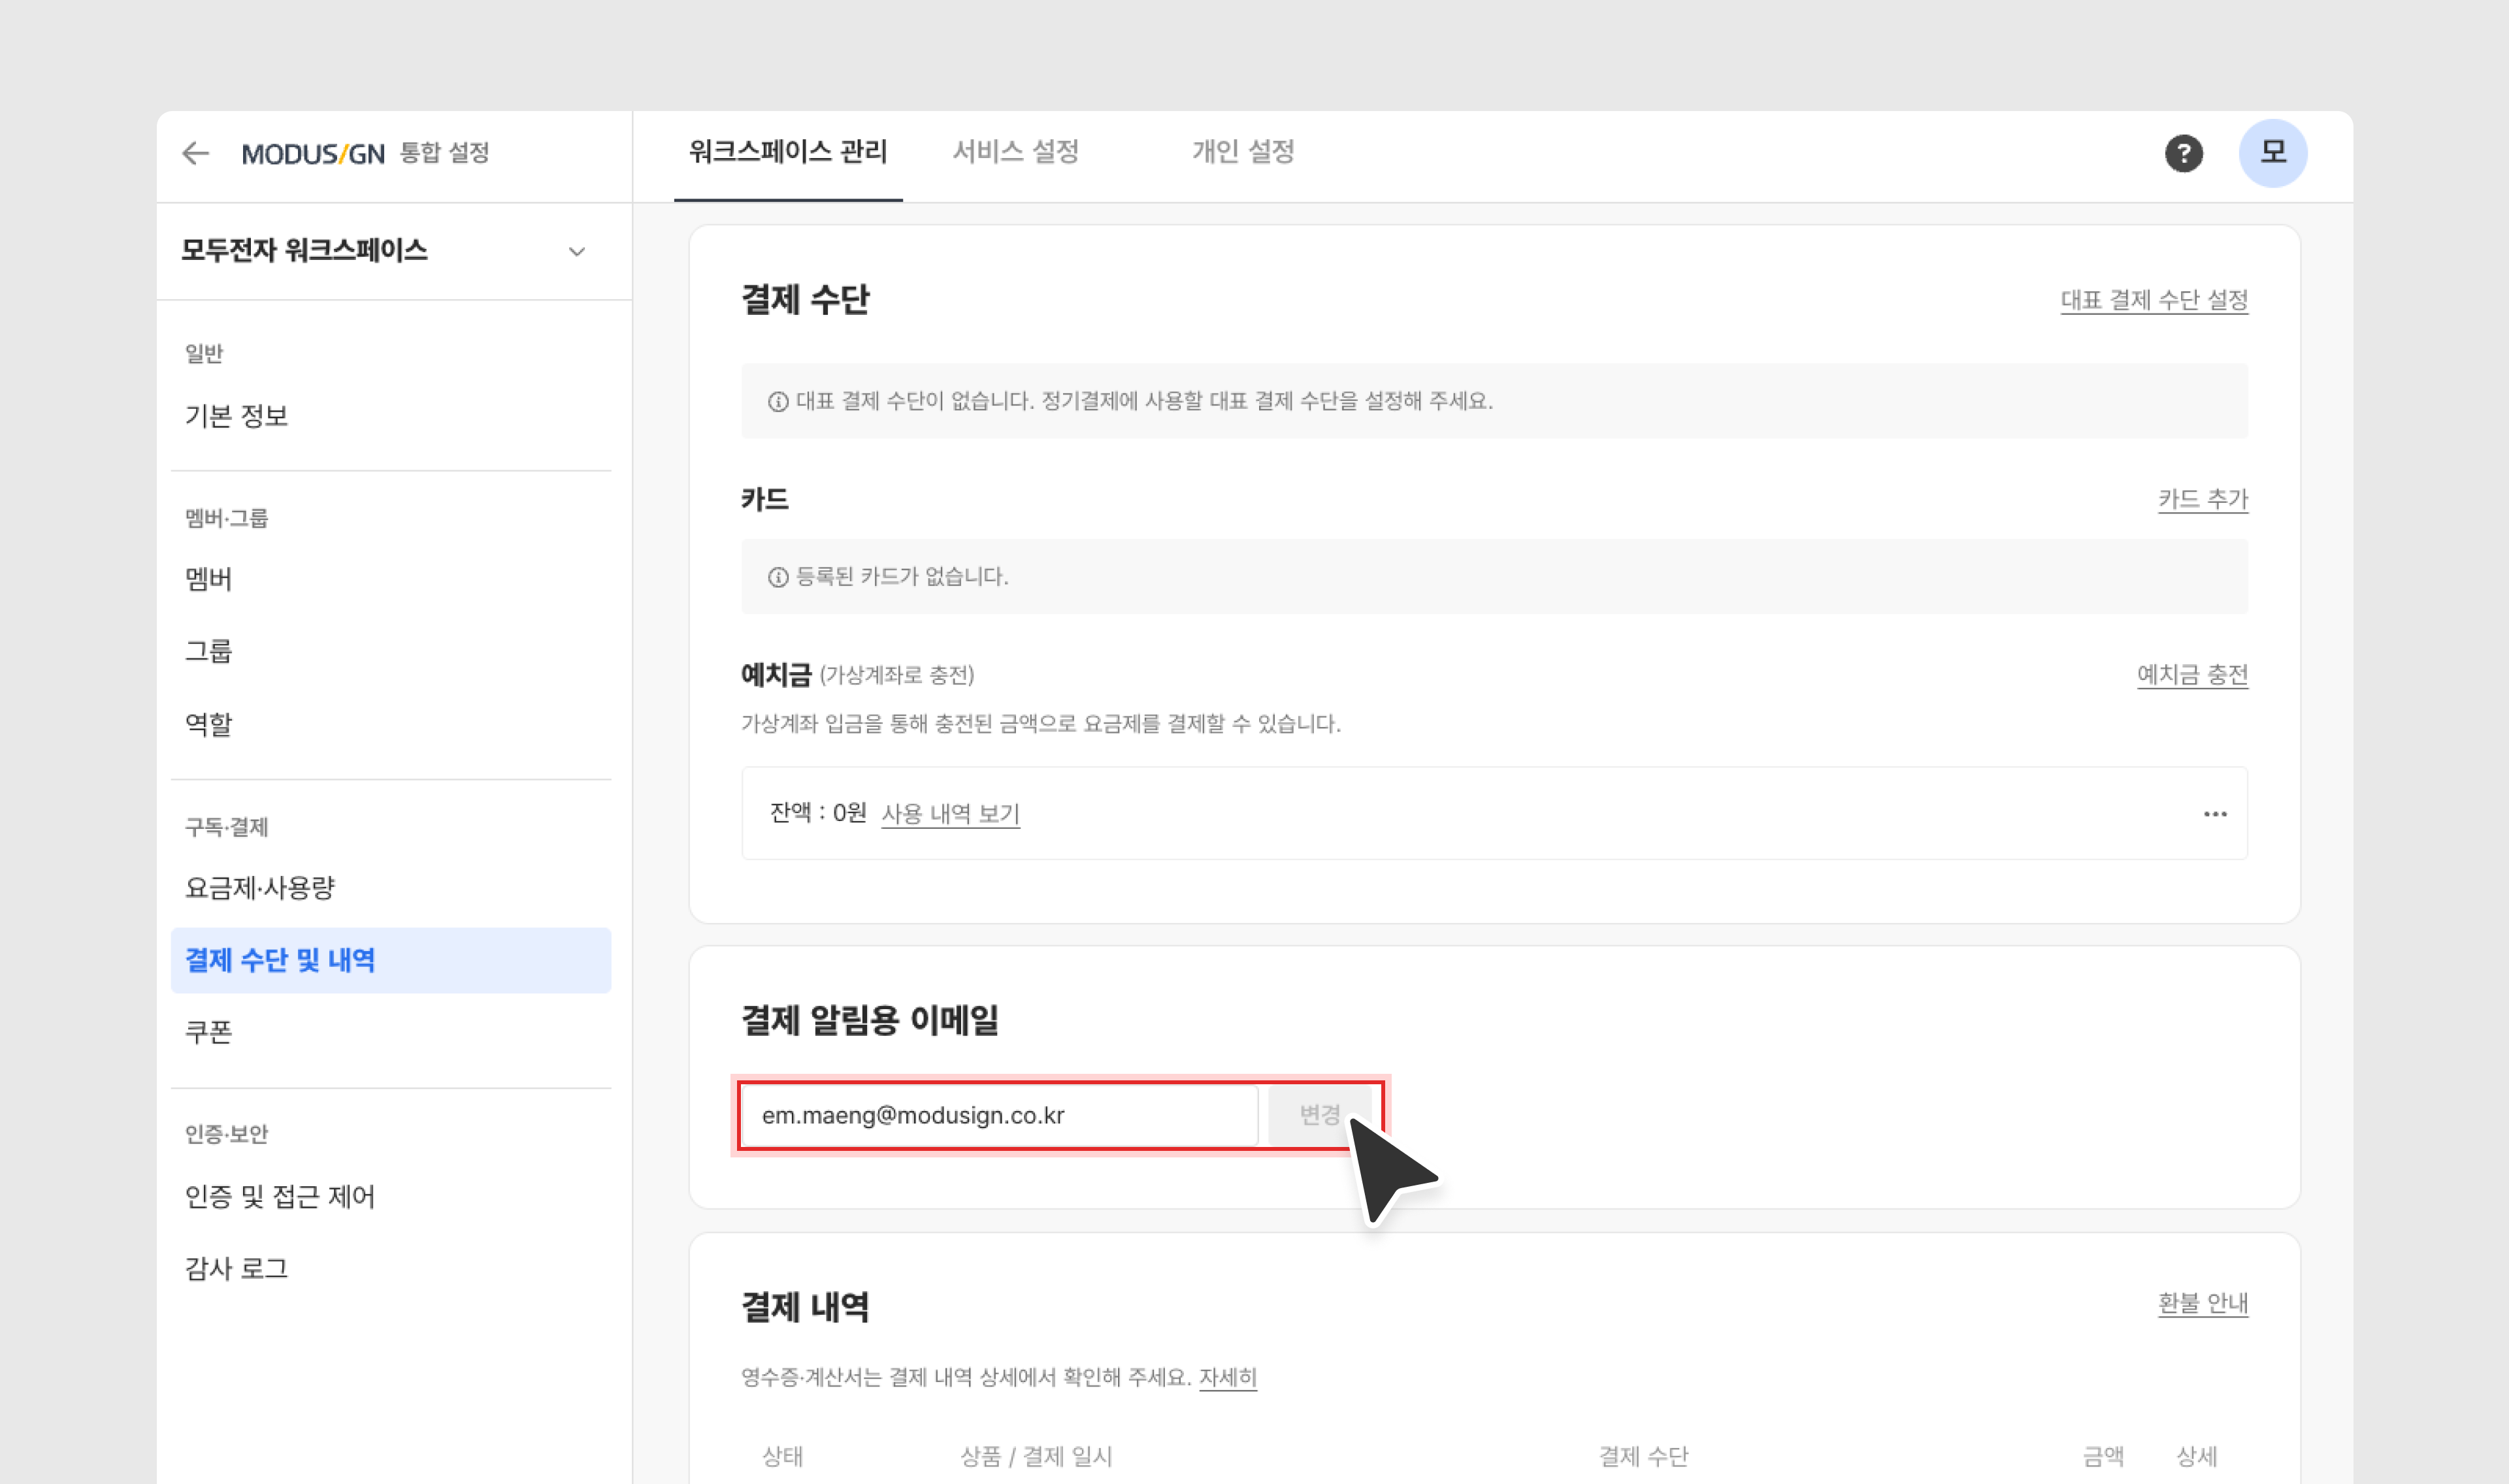Switch to 개인 설정 tab

point(1242,152)
